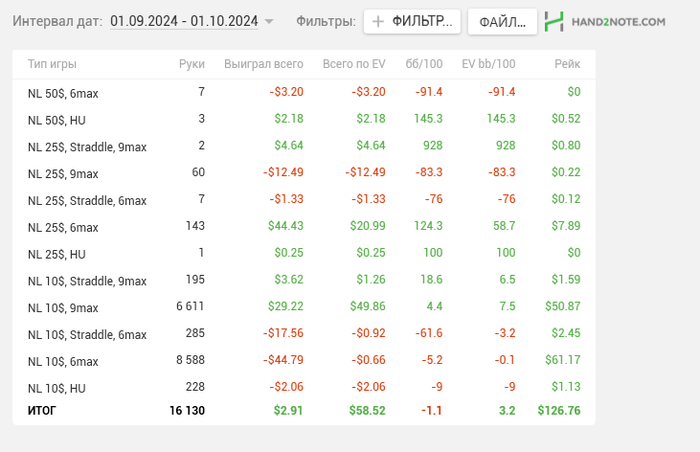
Task: Click the total winnings value $2.91
Action: click(288, 410)
